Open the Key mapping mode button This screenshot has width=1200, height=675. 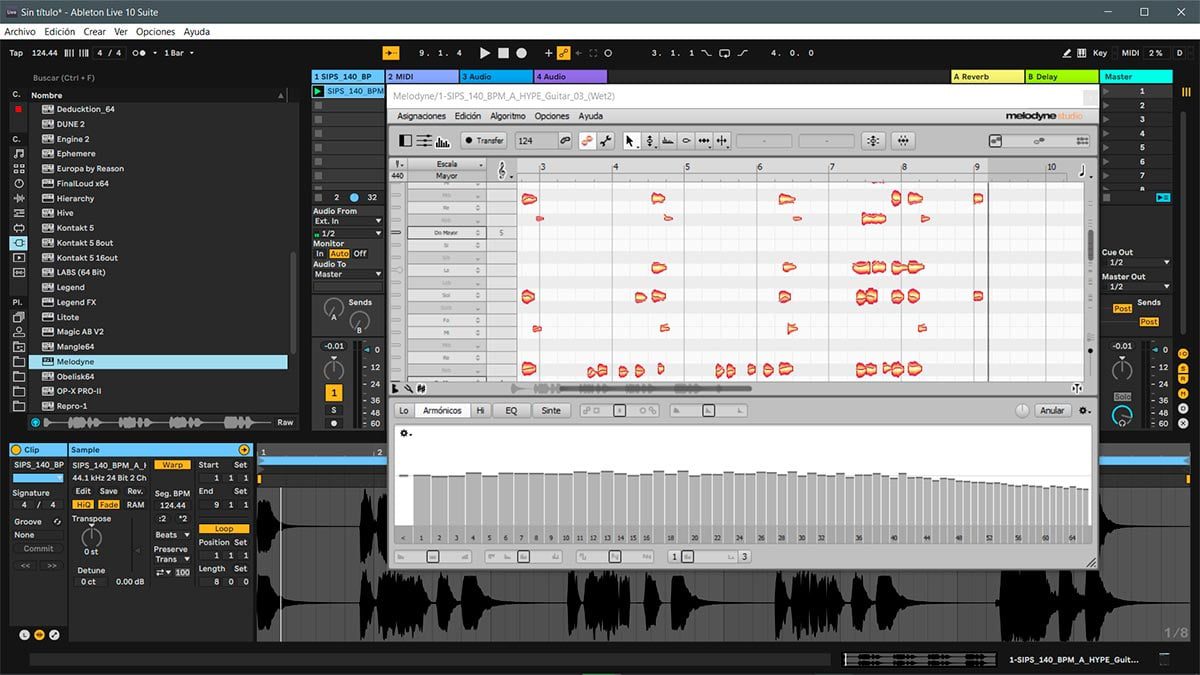pos(1100,53)
